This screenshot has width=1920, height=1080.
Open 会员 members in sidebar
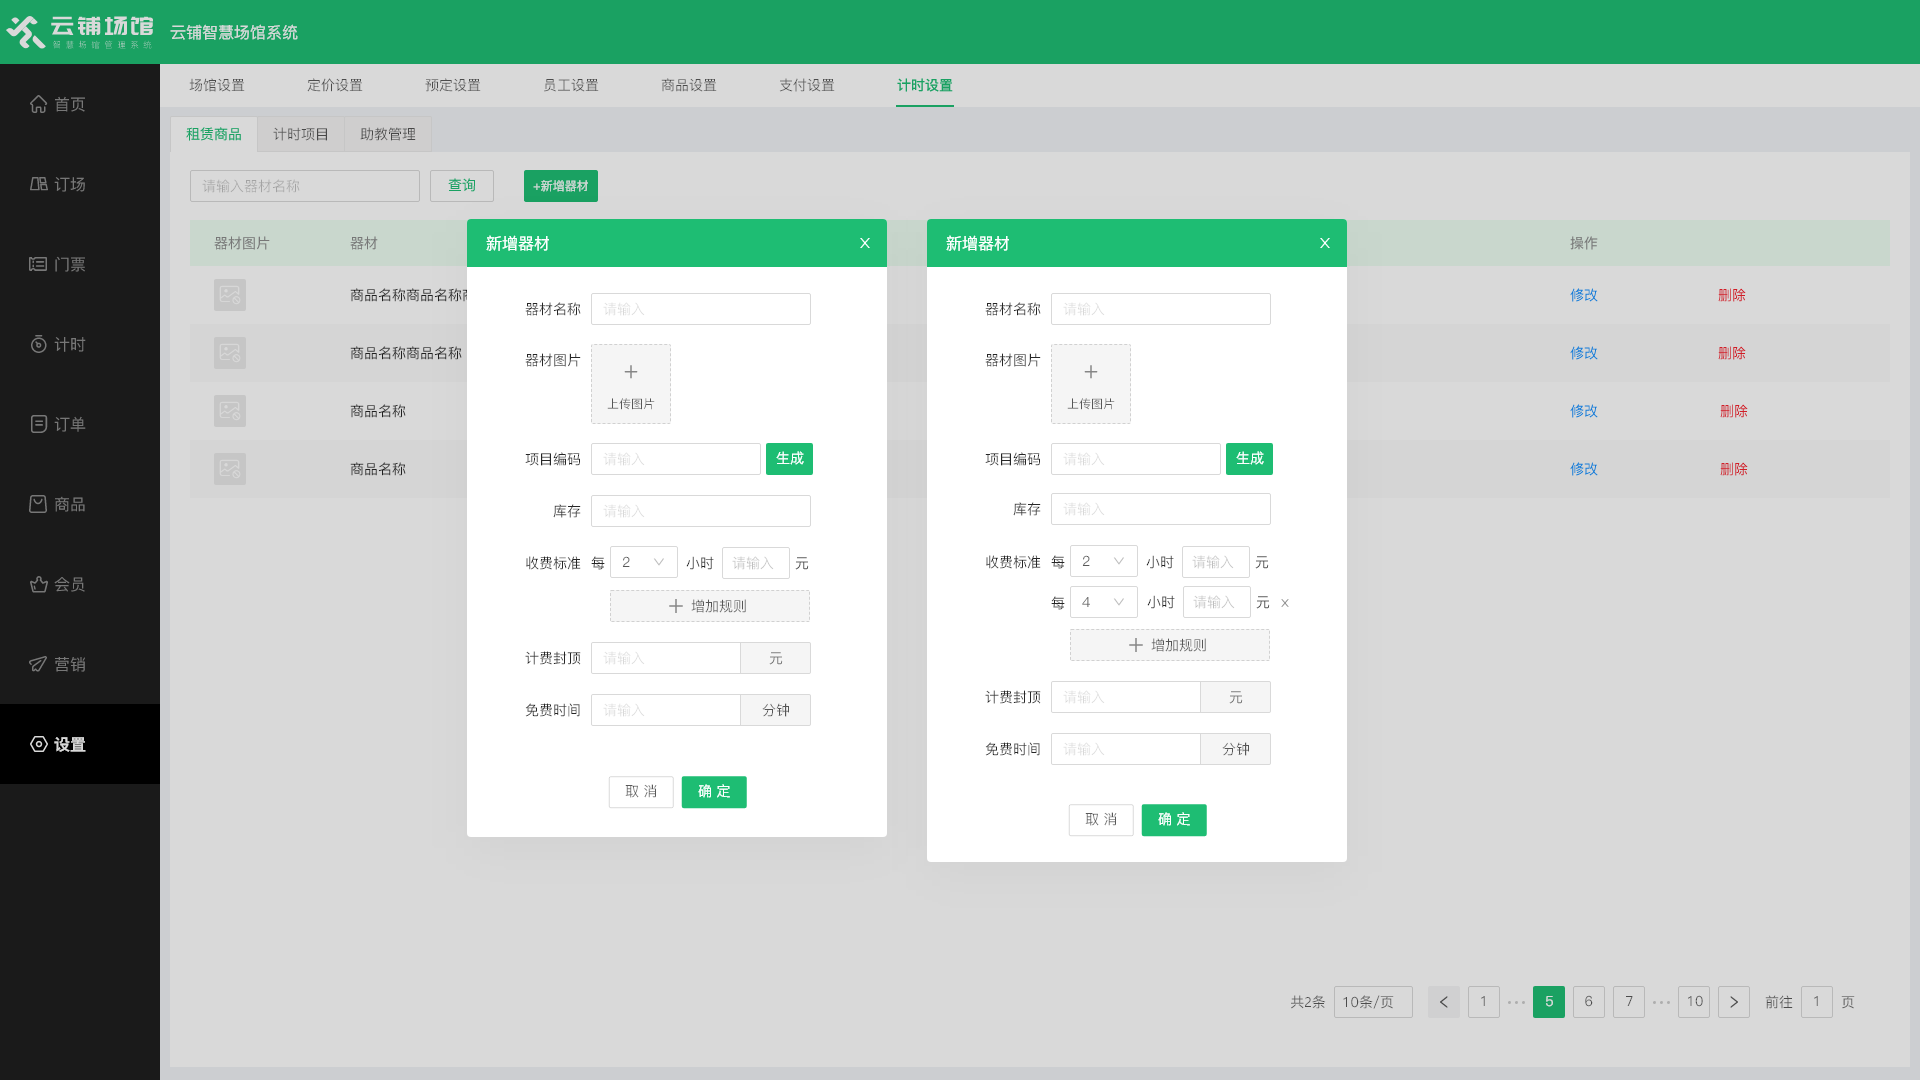(57, 584)
